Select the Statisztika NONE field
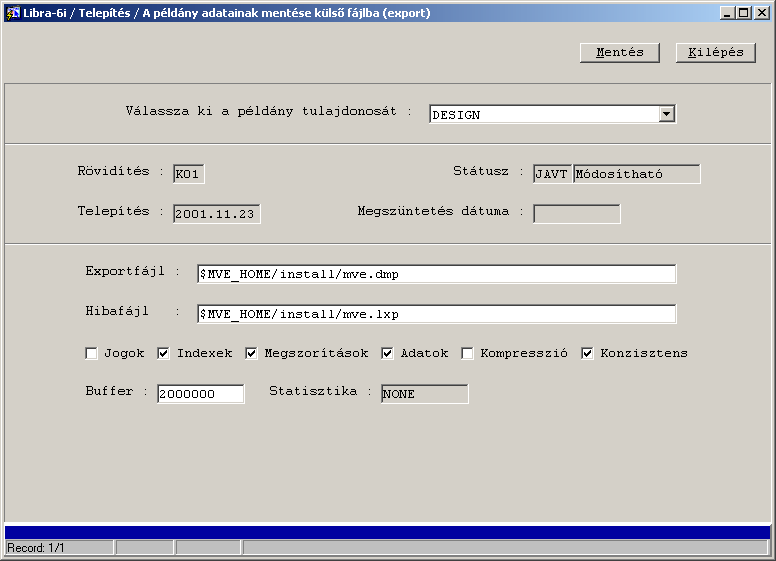Viewport: 776px width, 561px height. pyautogui.click(x=425, y=394)
